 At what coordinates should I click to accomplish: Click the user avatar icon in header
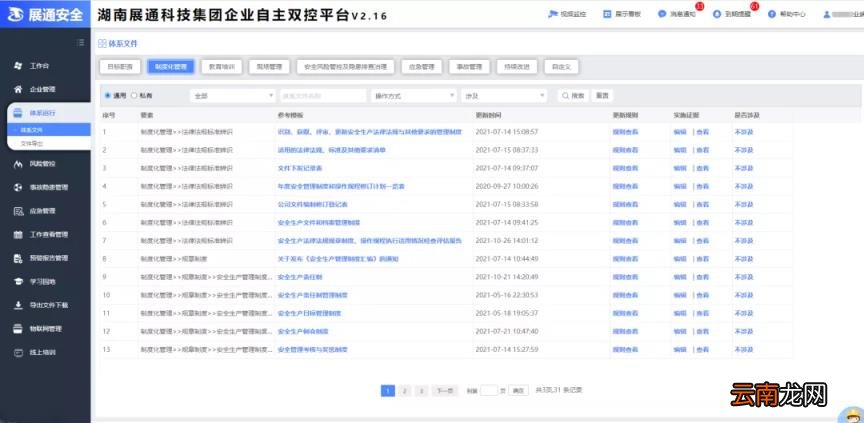827,14
